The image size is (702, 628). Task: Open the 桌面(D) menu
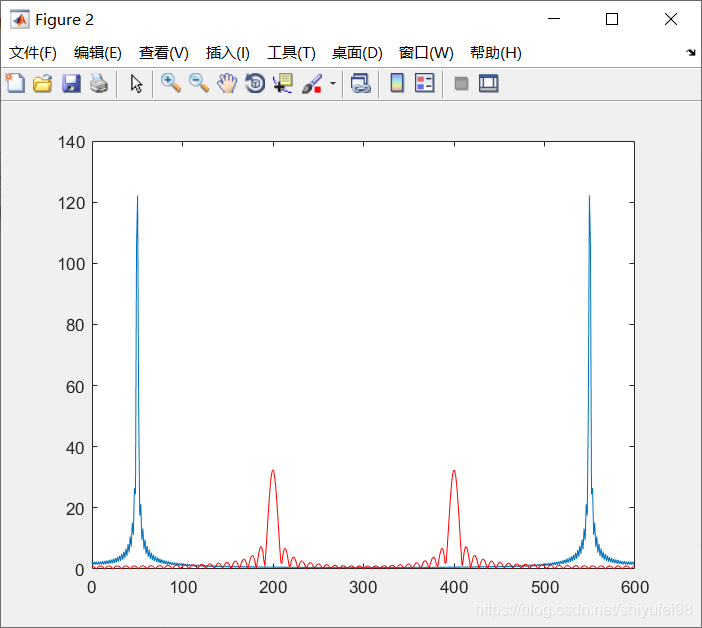coord(357,53)
